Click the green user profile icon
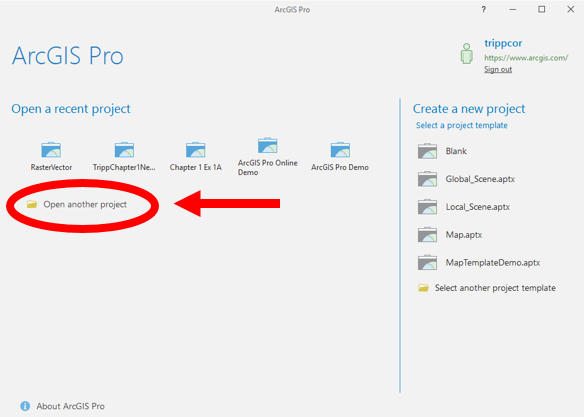Viewport: 584px width, 417px height. (467, 54)
